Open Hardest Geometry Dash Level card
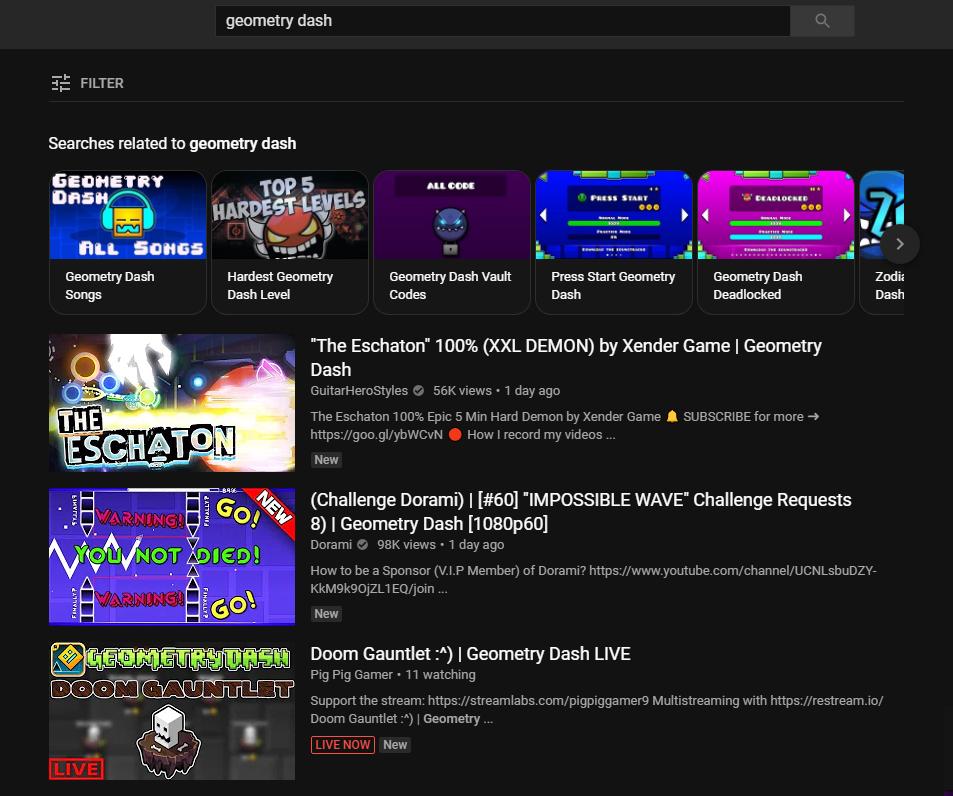Screen dimensions: 953x796 [290, 242]
